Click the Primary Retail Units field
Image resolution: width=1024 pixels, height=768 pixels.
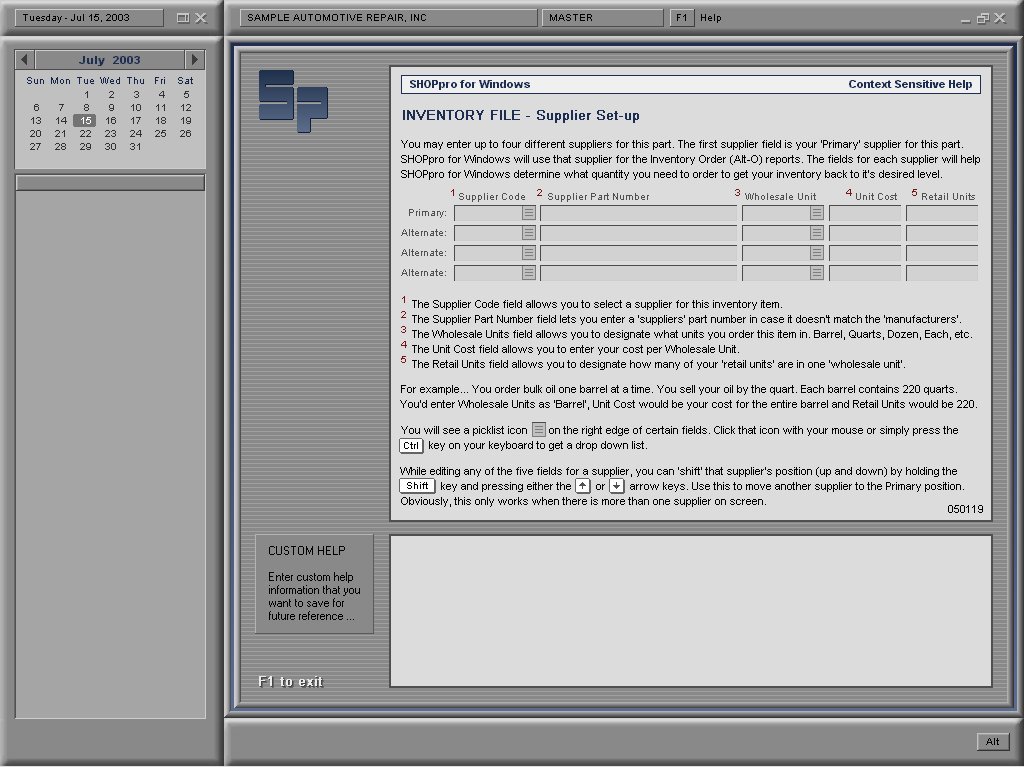(x=942, y=213)
